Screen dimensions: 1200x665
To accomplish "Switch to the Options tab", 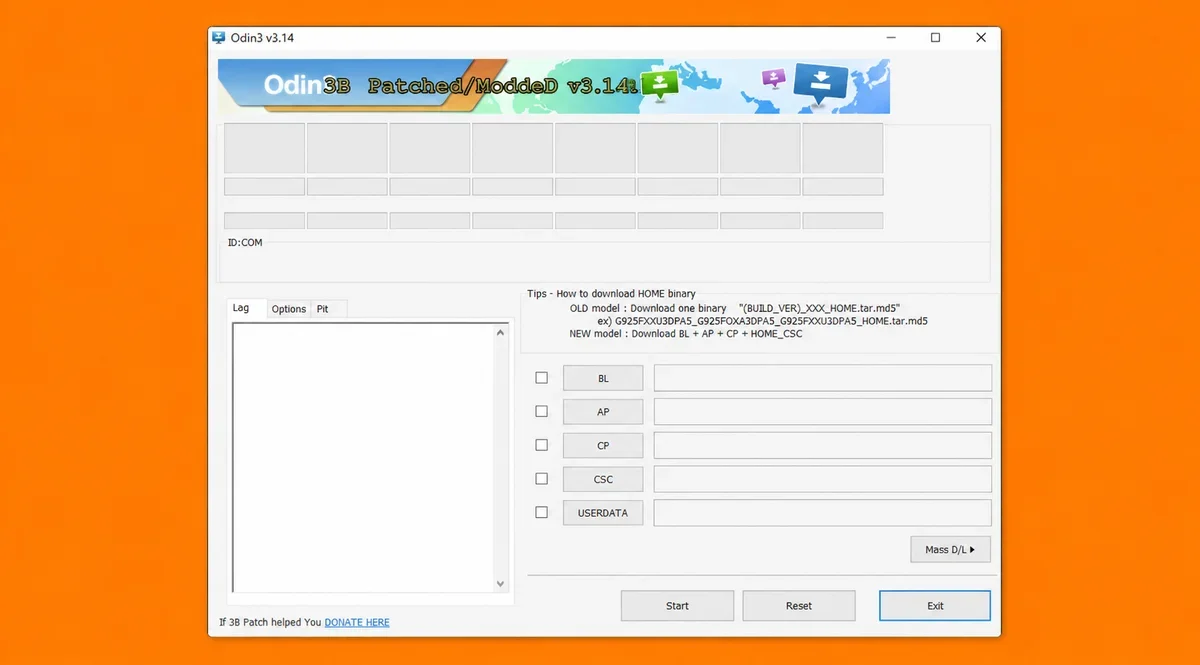I will tap(289, 309).
